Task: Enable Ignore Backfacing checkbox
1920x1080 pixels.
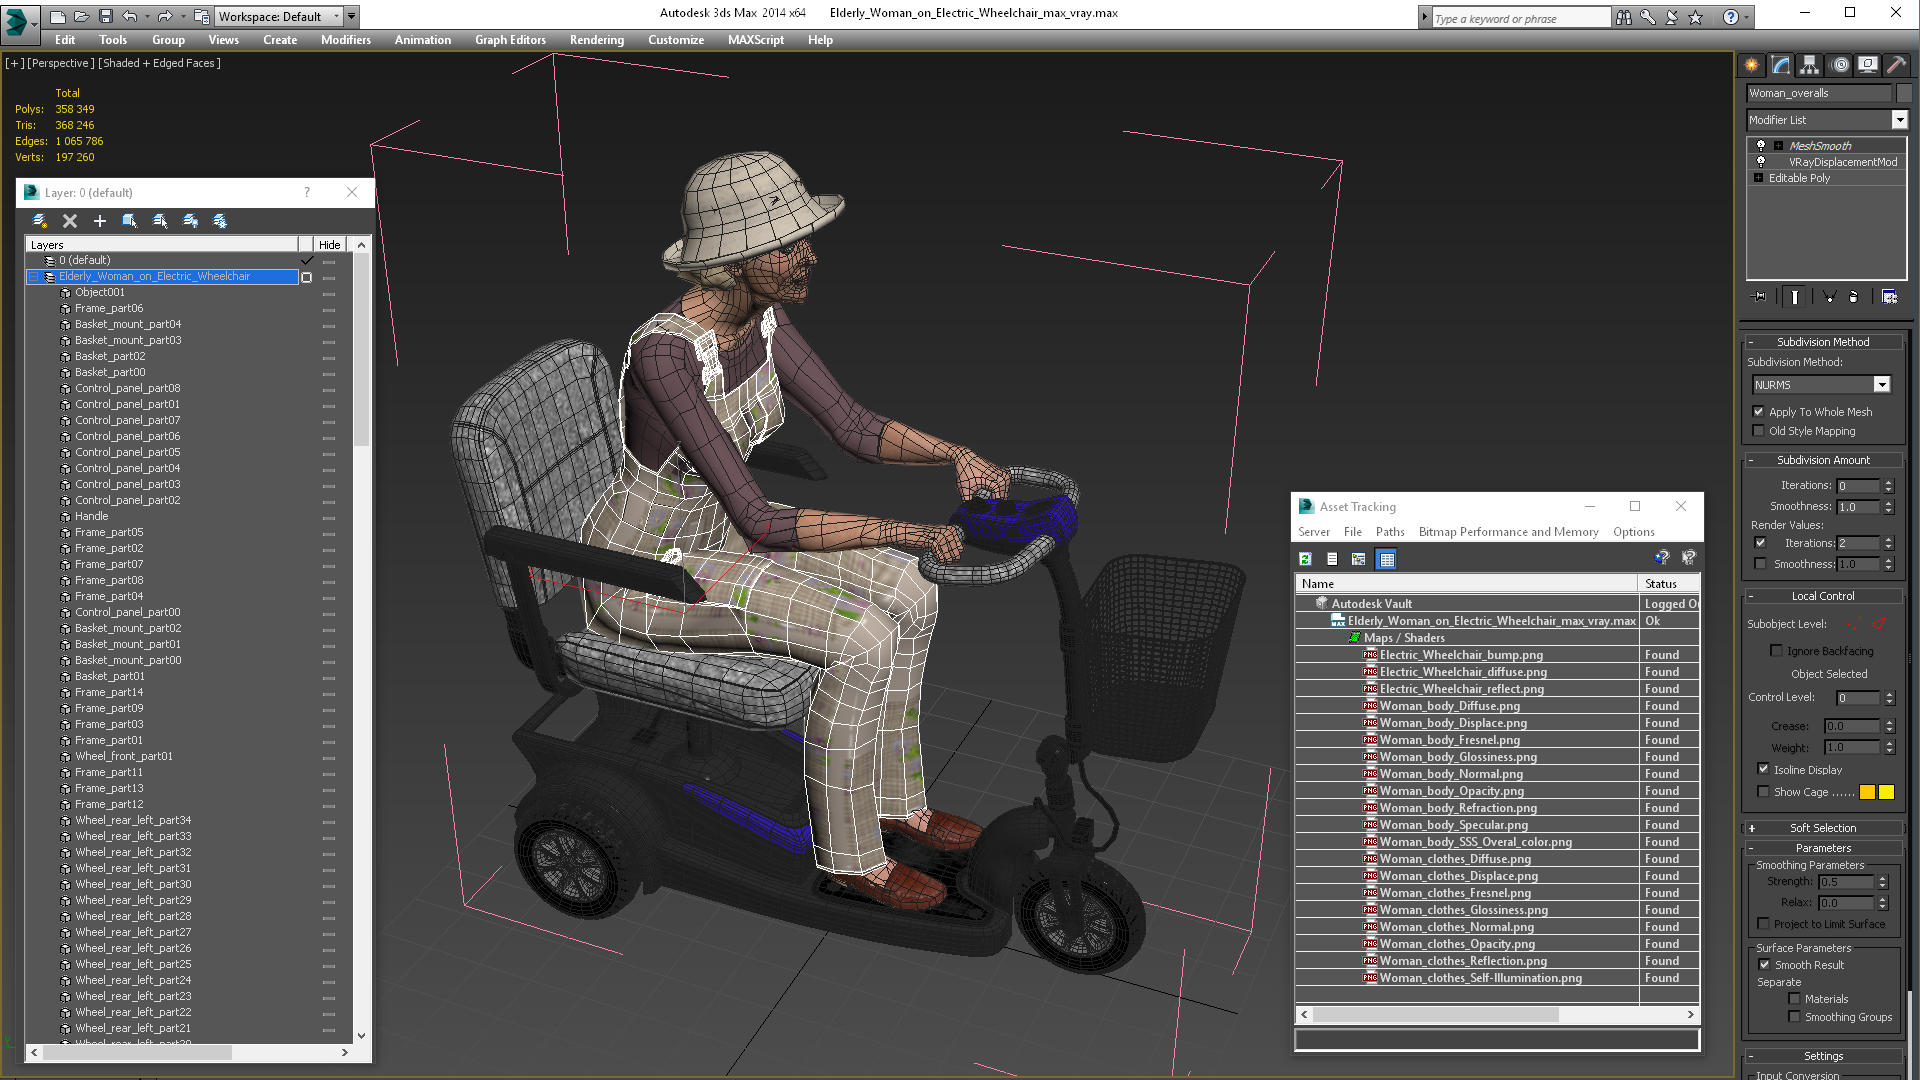Action: click(x=1776, y=651)
